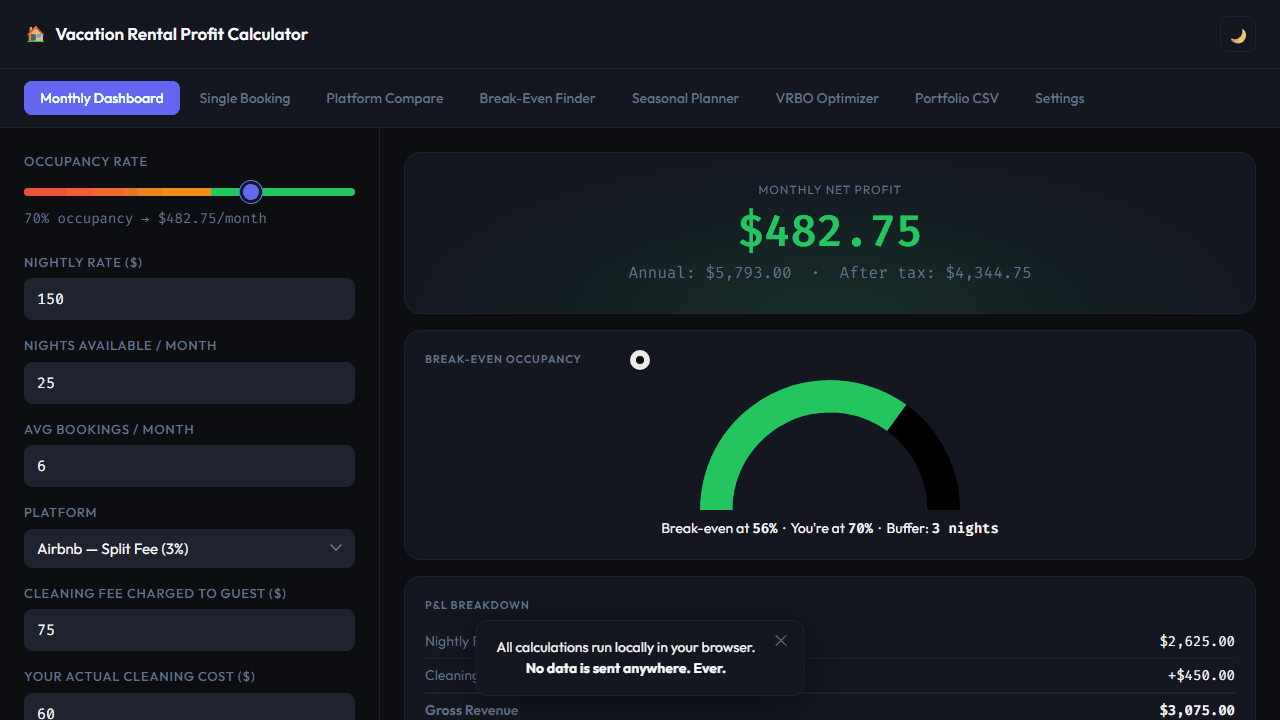
Task: Click the "After tax: $4,344.75" text
Action: click(x=935, y=273)
